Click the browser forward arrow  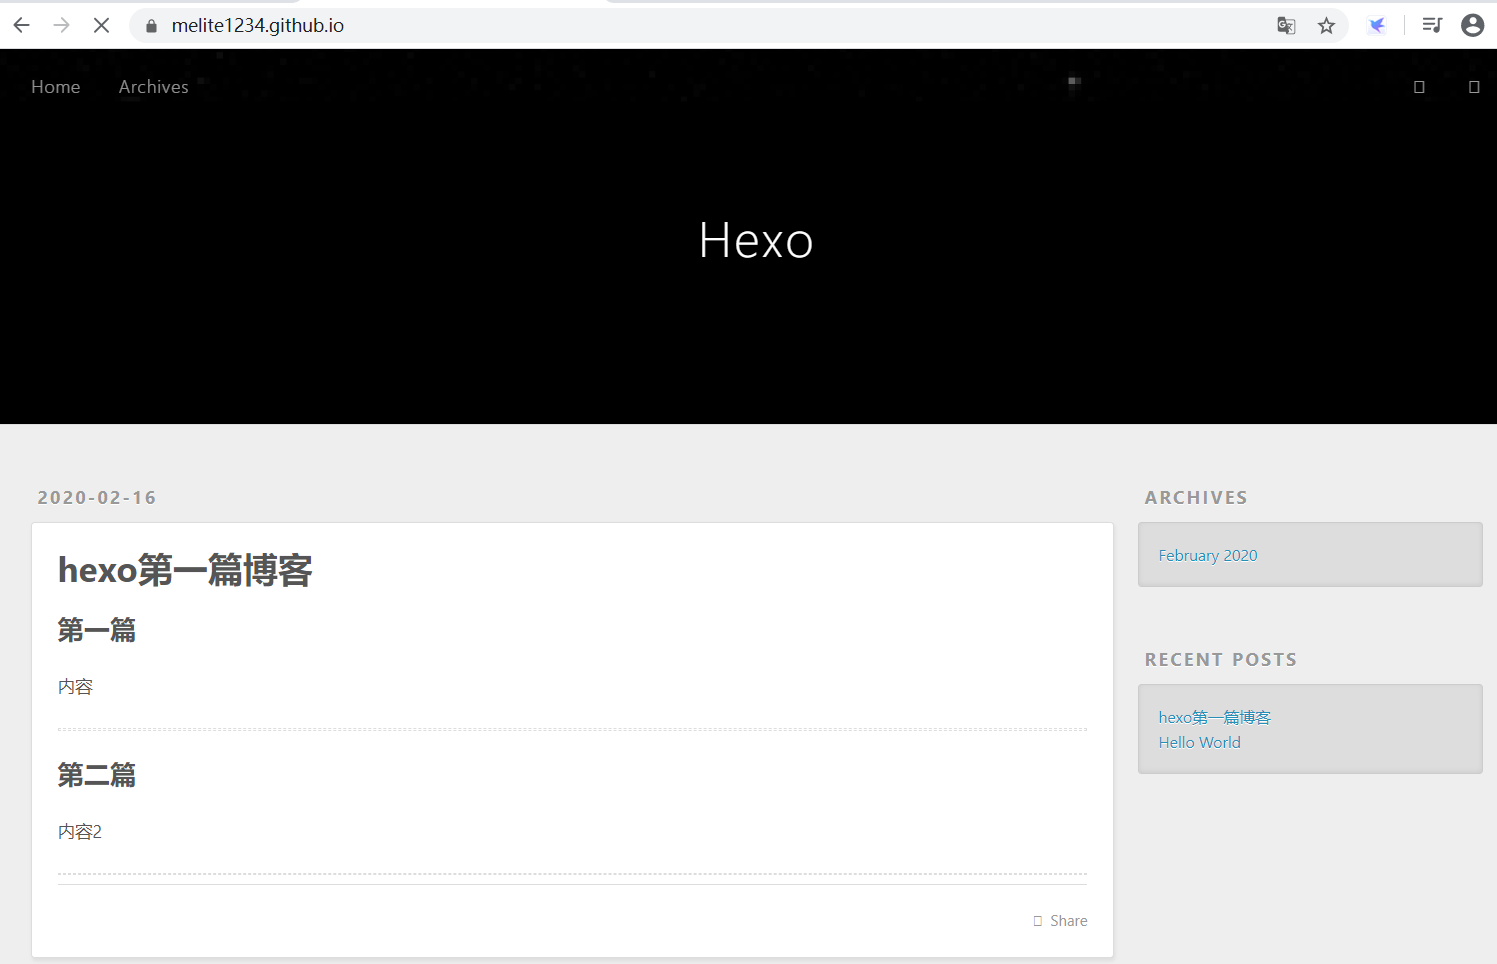point(62,25)
